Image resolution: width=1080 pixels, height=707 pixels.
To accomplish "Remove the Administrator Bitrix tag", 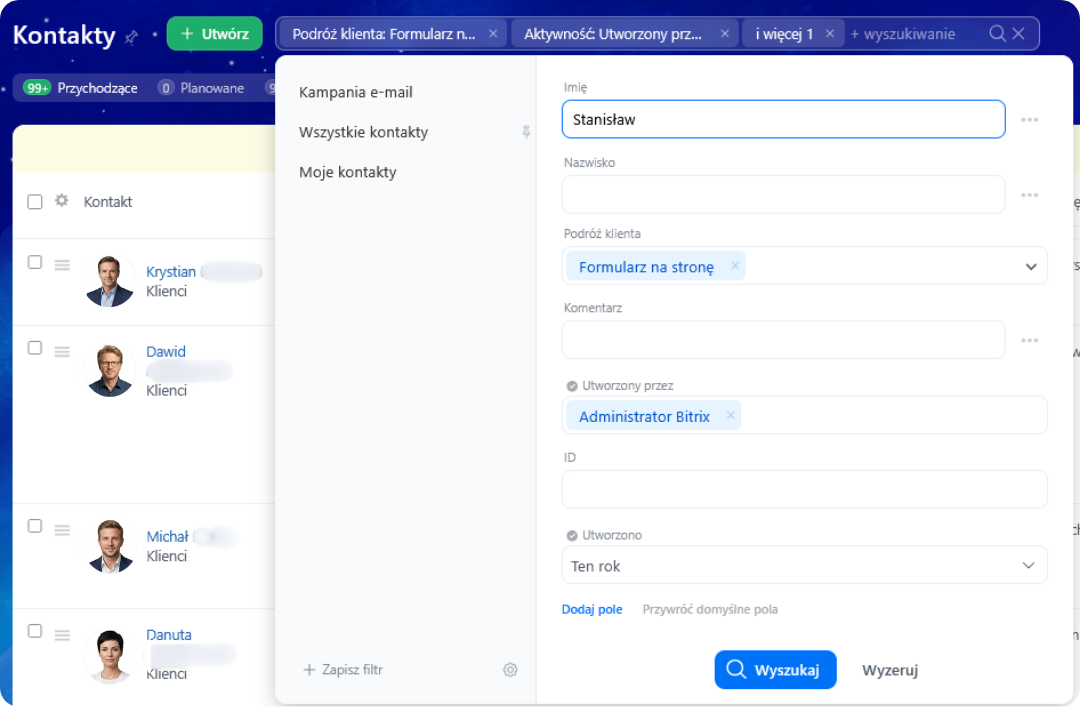I will (x=731, y=416).
